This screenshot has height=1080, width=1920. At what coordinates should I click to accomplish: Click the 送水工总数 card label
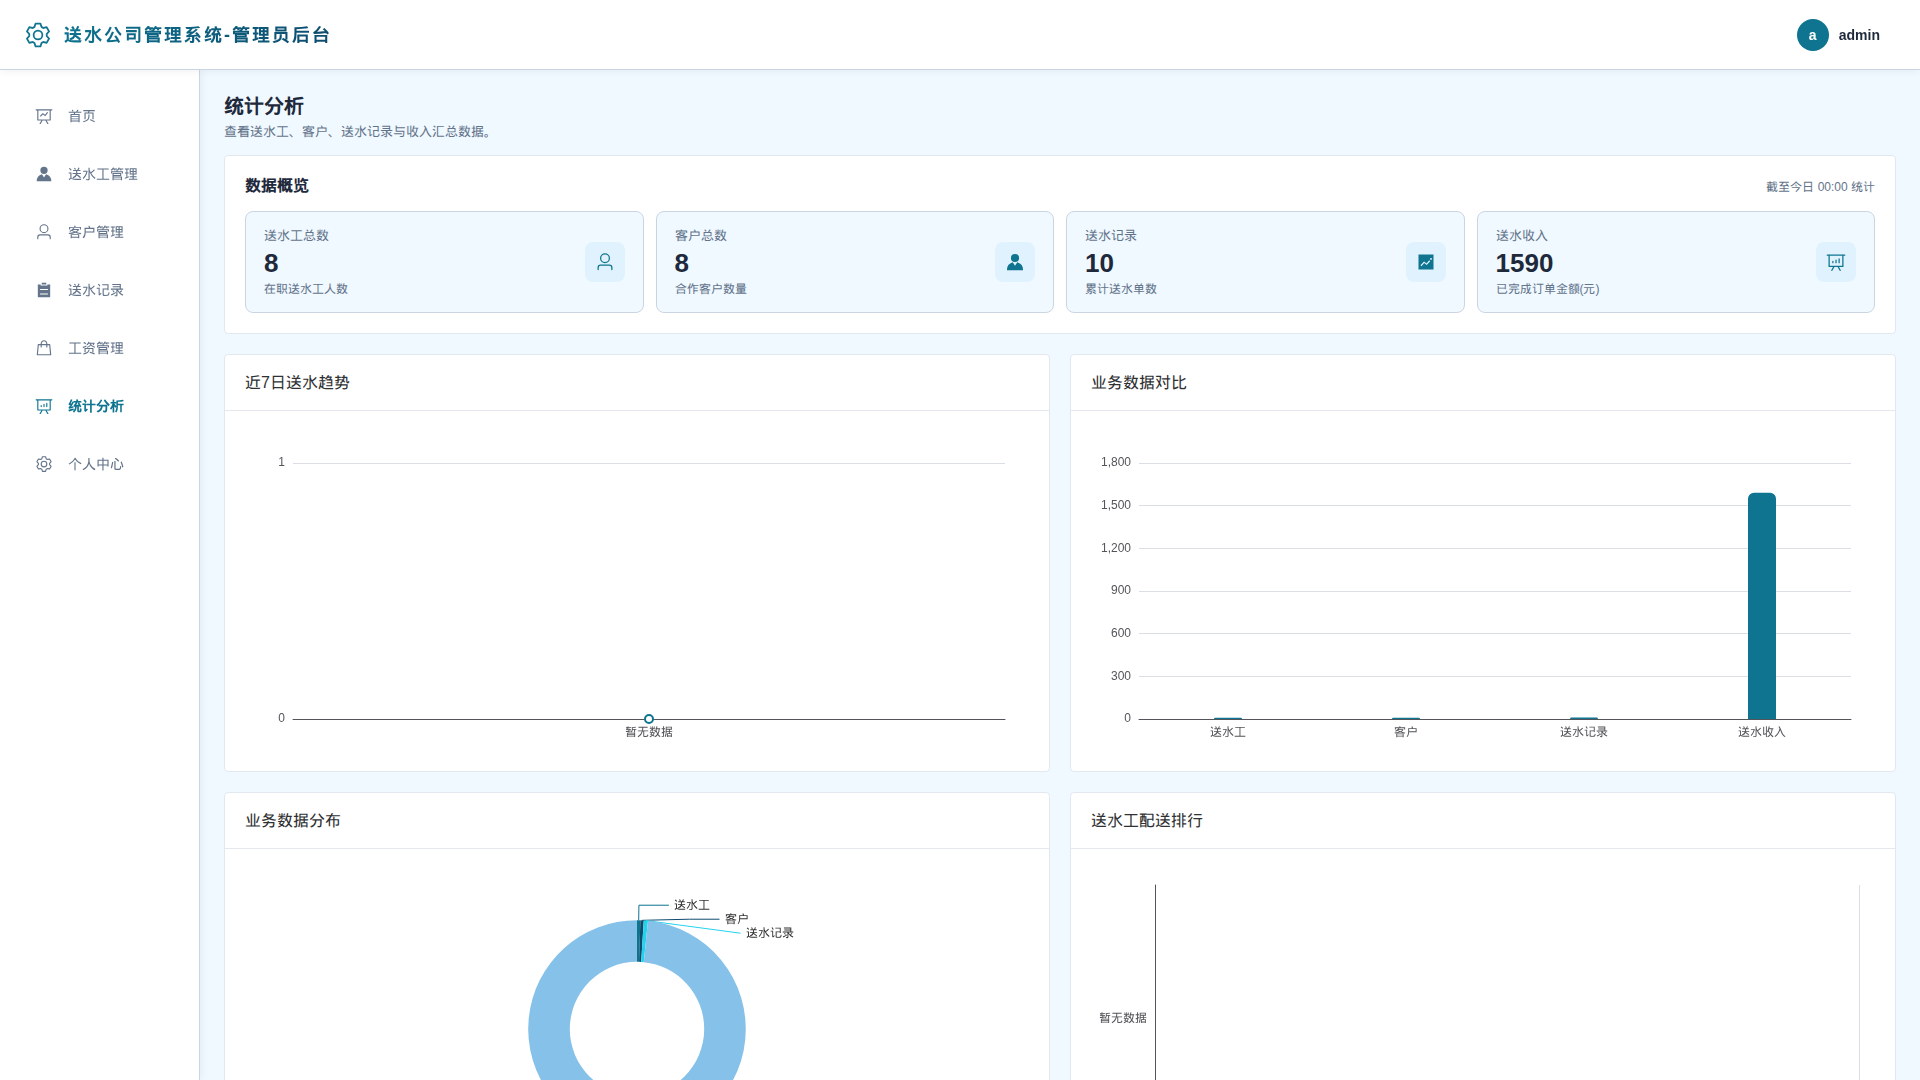296,236
